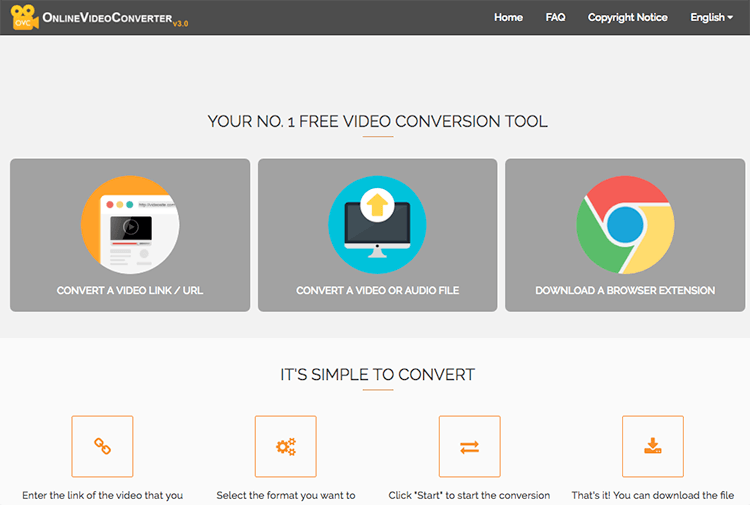
Task: Click 'Enter the link of the video' text
Action: (102, 495)
